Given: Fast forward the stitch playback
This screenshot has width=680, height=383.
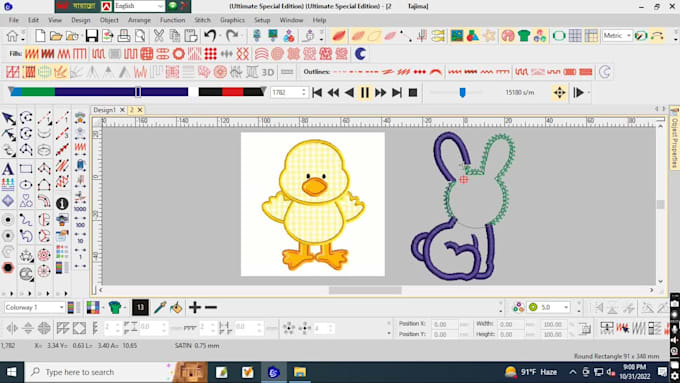Looking at the screenshot, I should [x=381, y=92].
